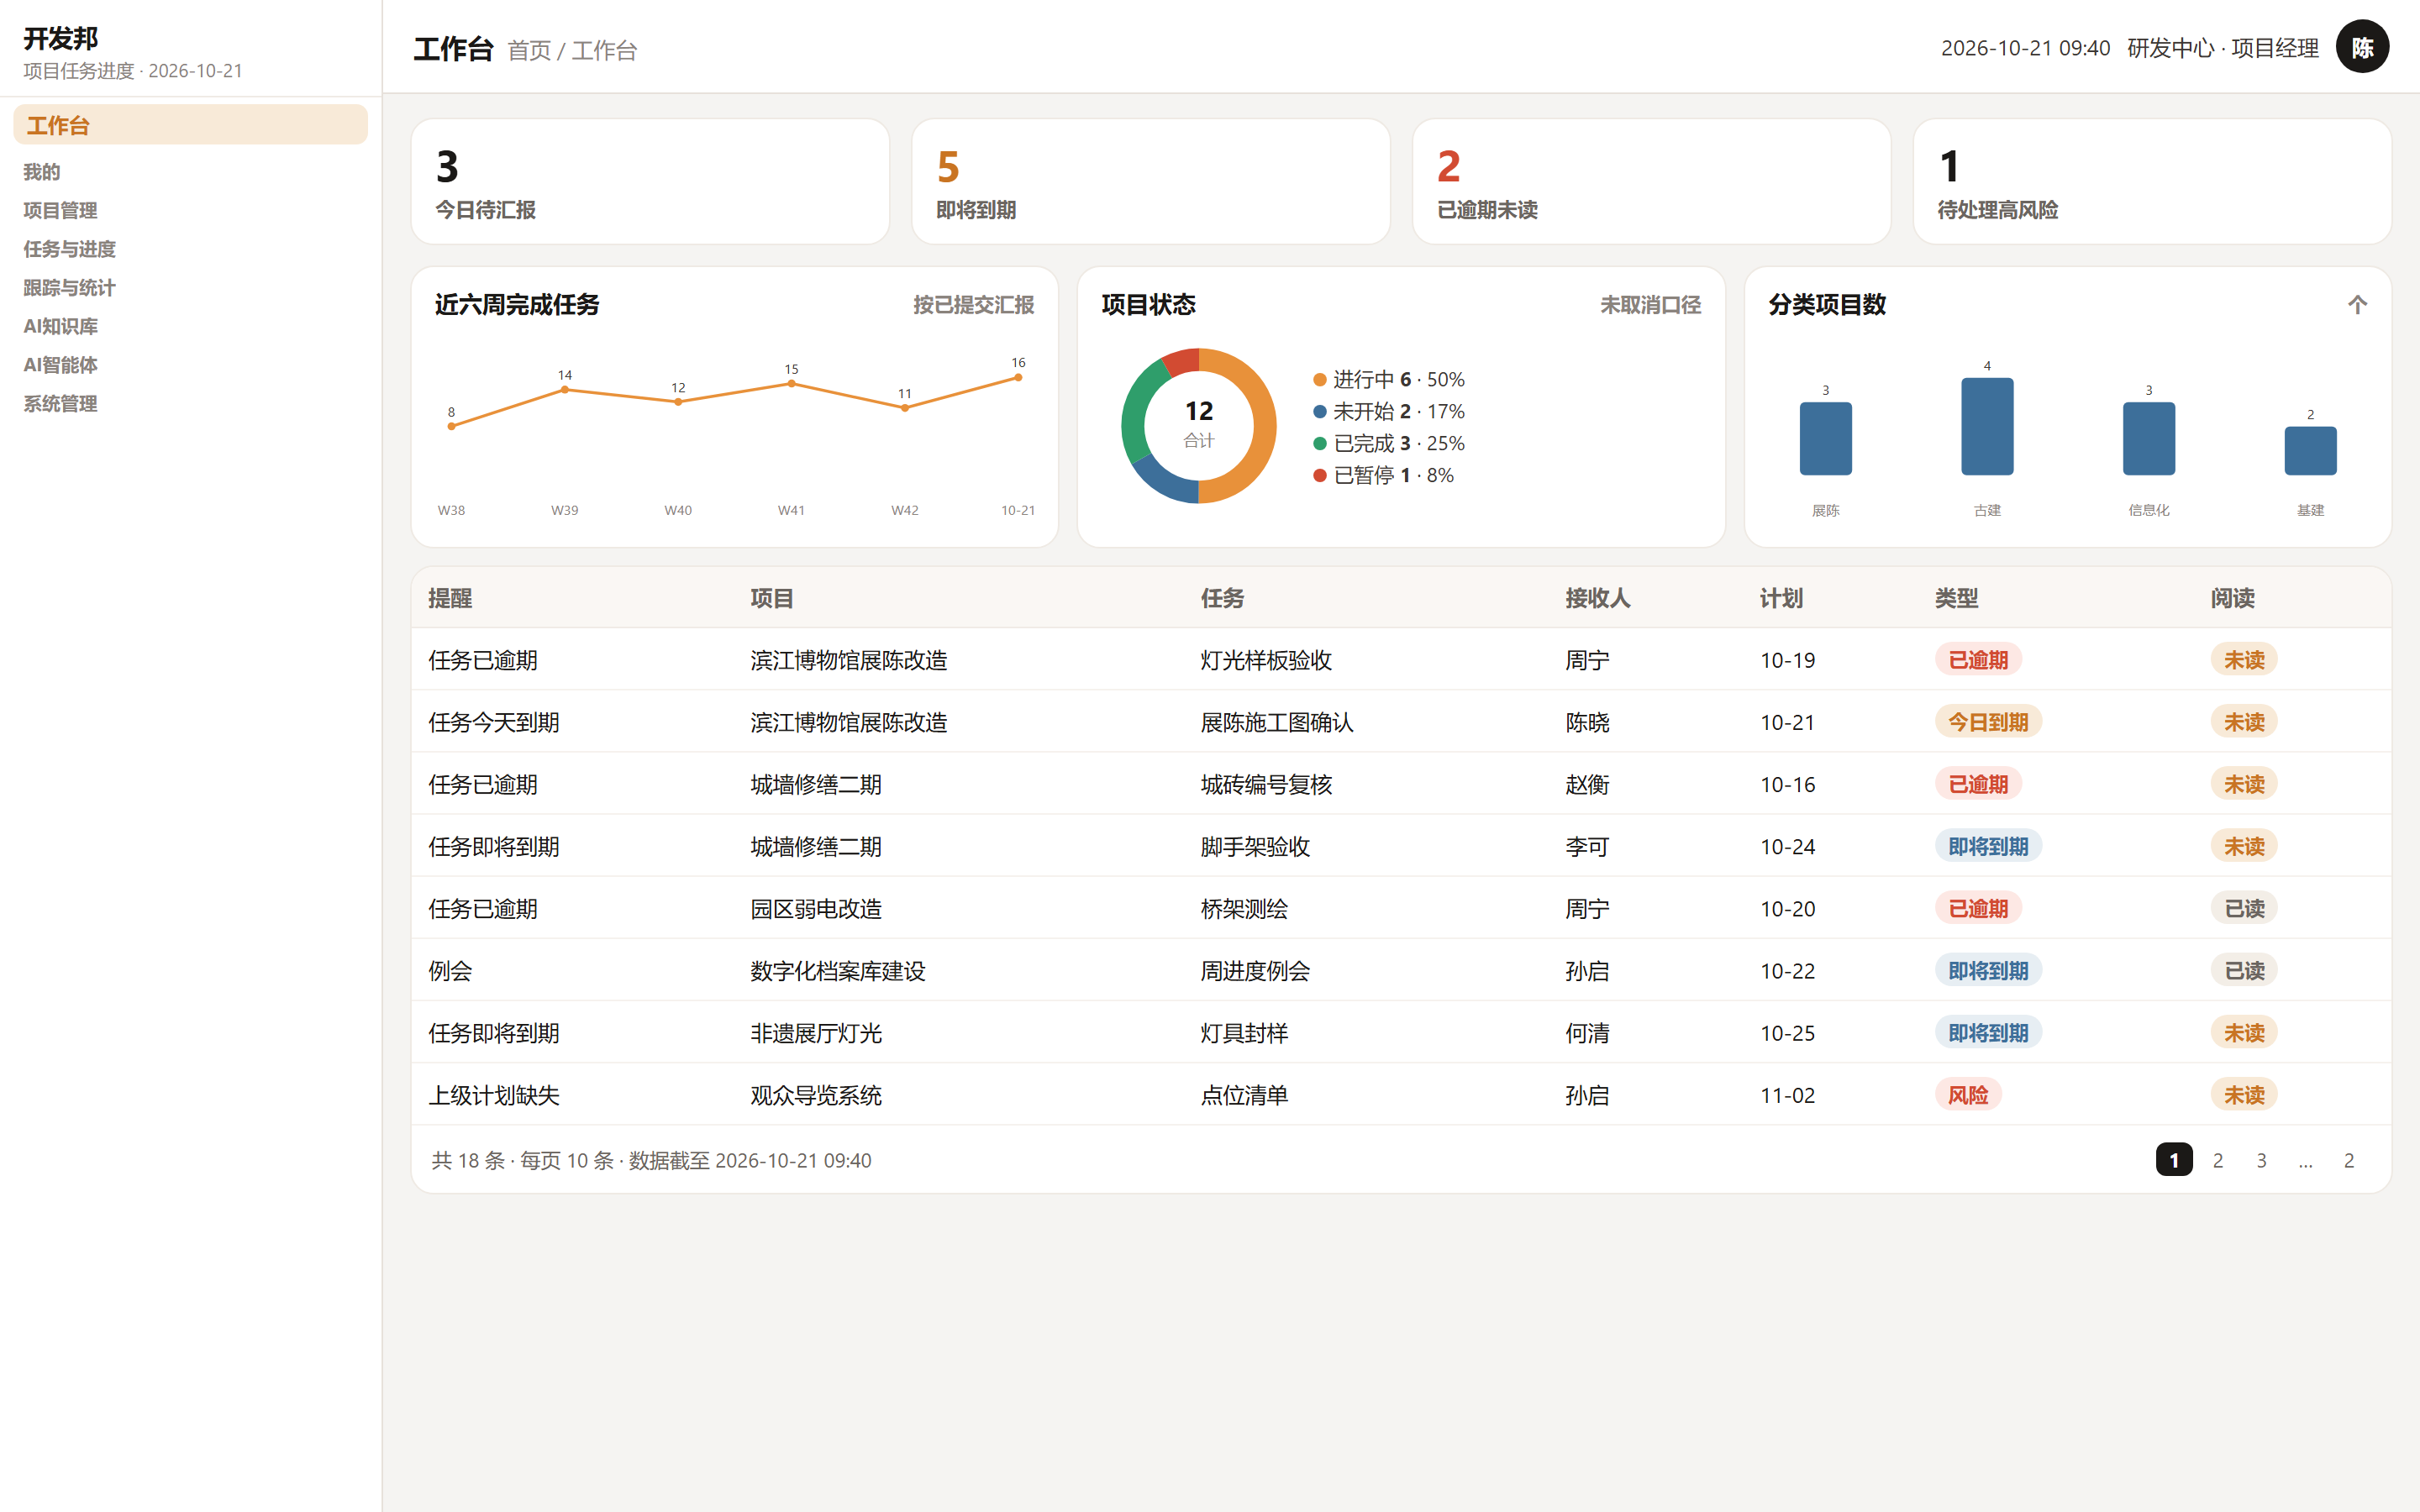Click 未读 badge in 点位清单 row

2244,1095
